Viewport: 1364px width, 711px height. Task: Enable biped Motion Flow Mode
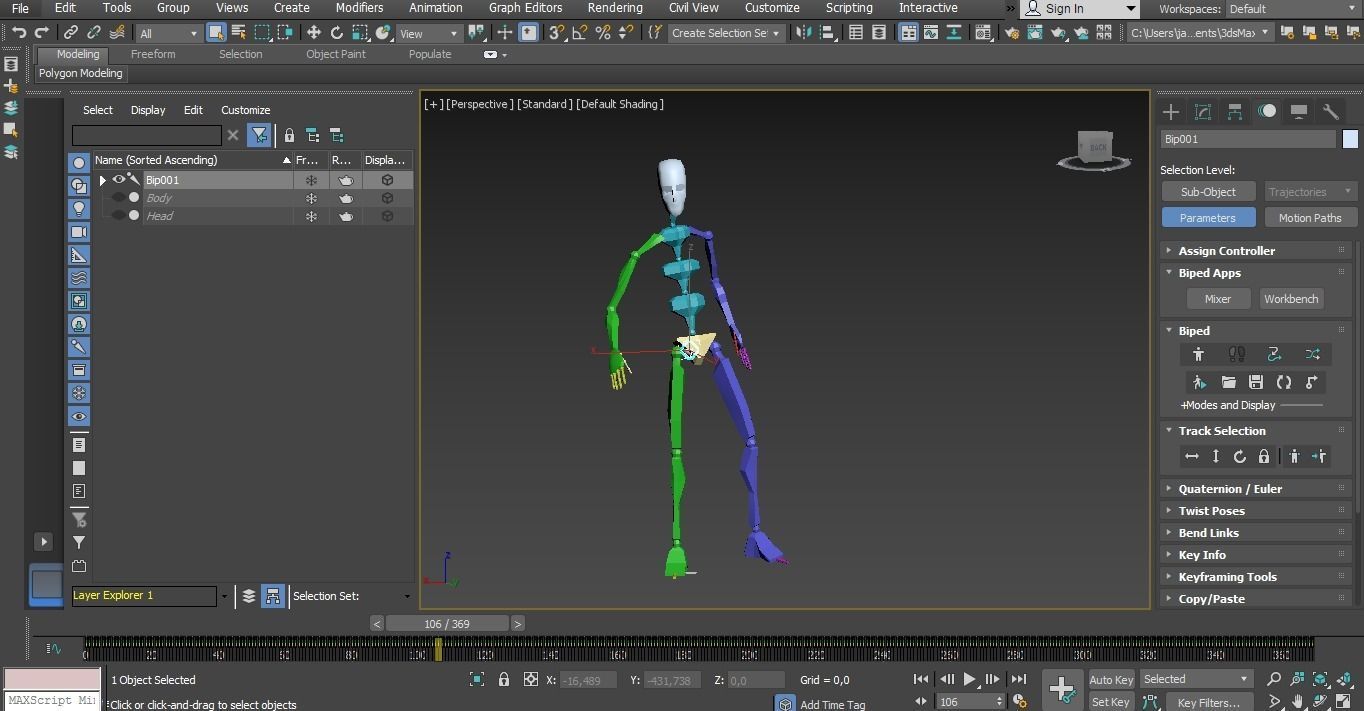(1274, 354)
